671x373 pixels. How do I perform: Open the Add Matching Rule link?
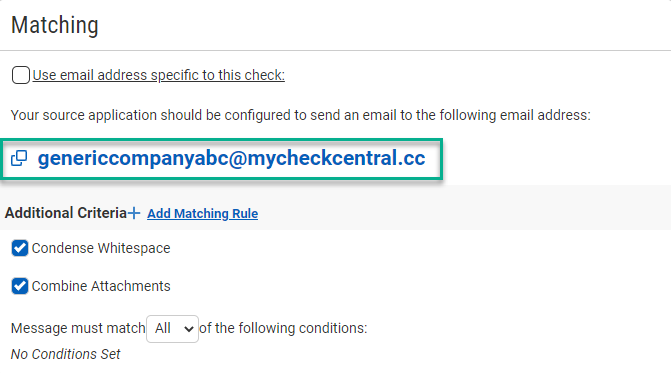tap(202, 213)
